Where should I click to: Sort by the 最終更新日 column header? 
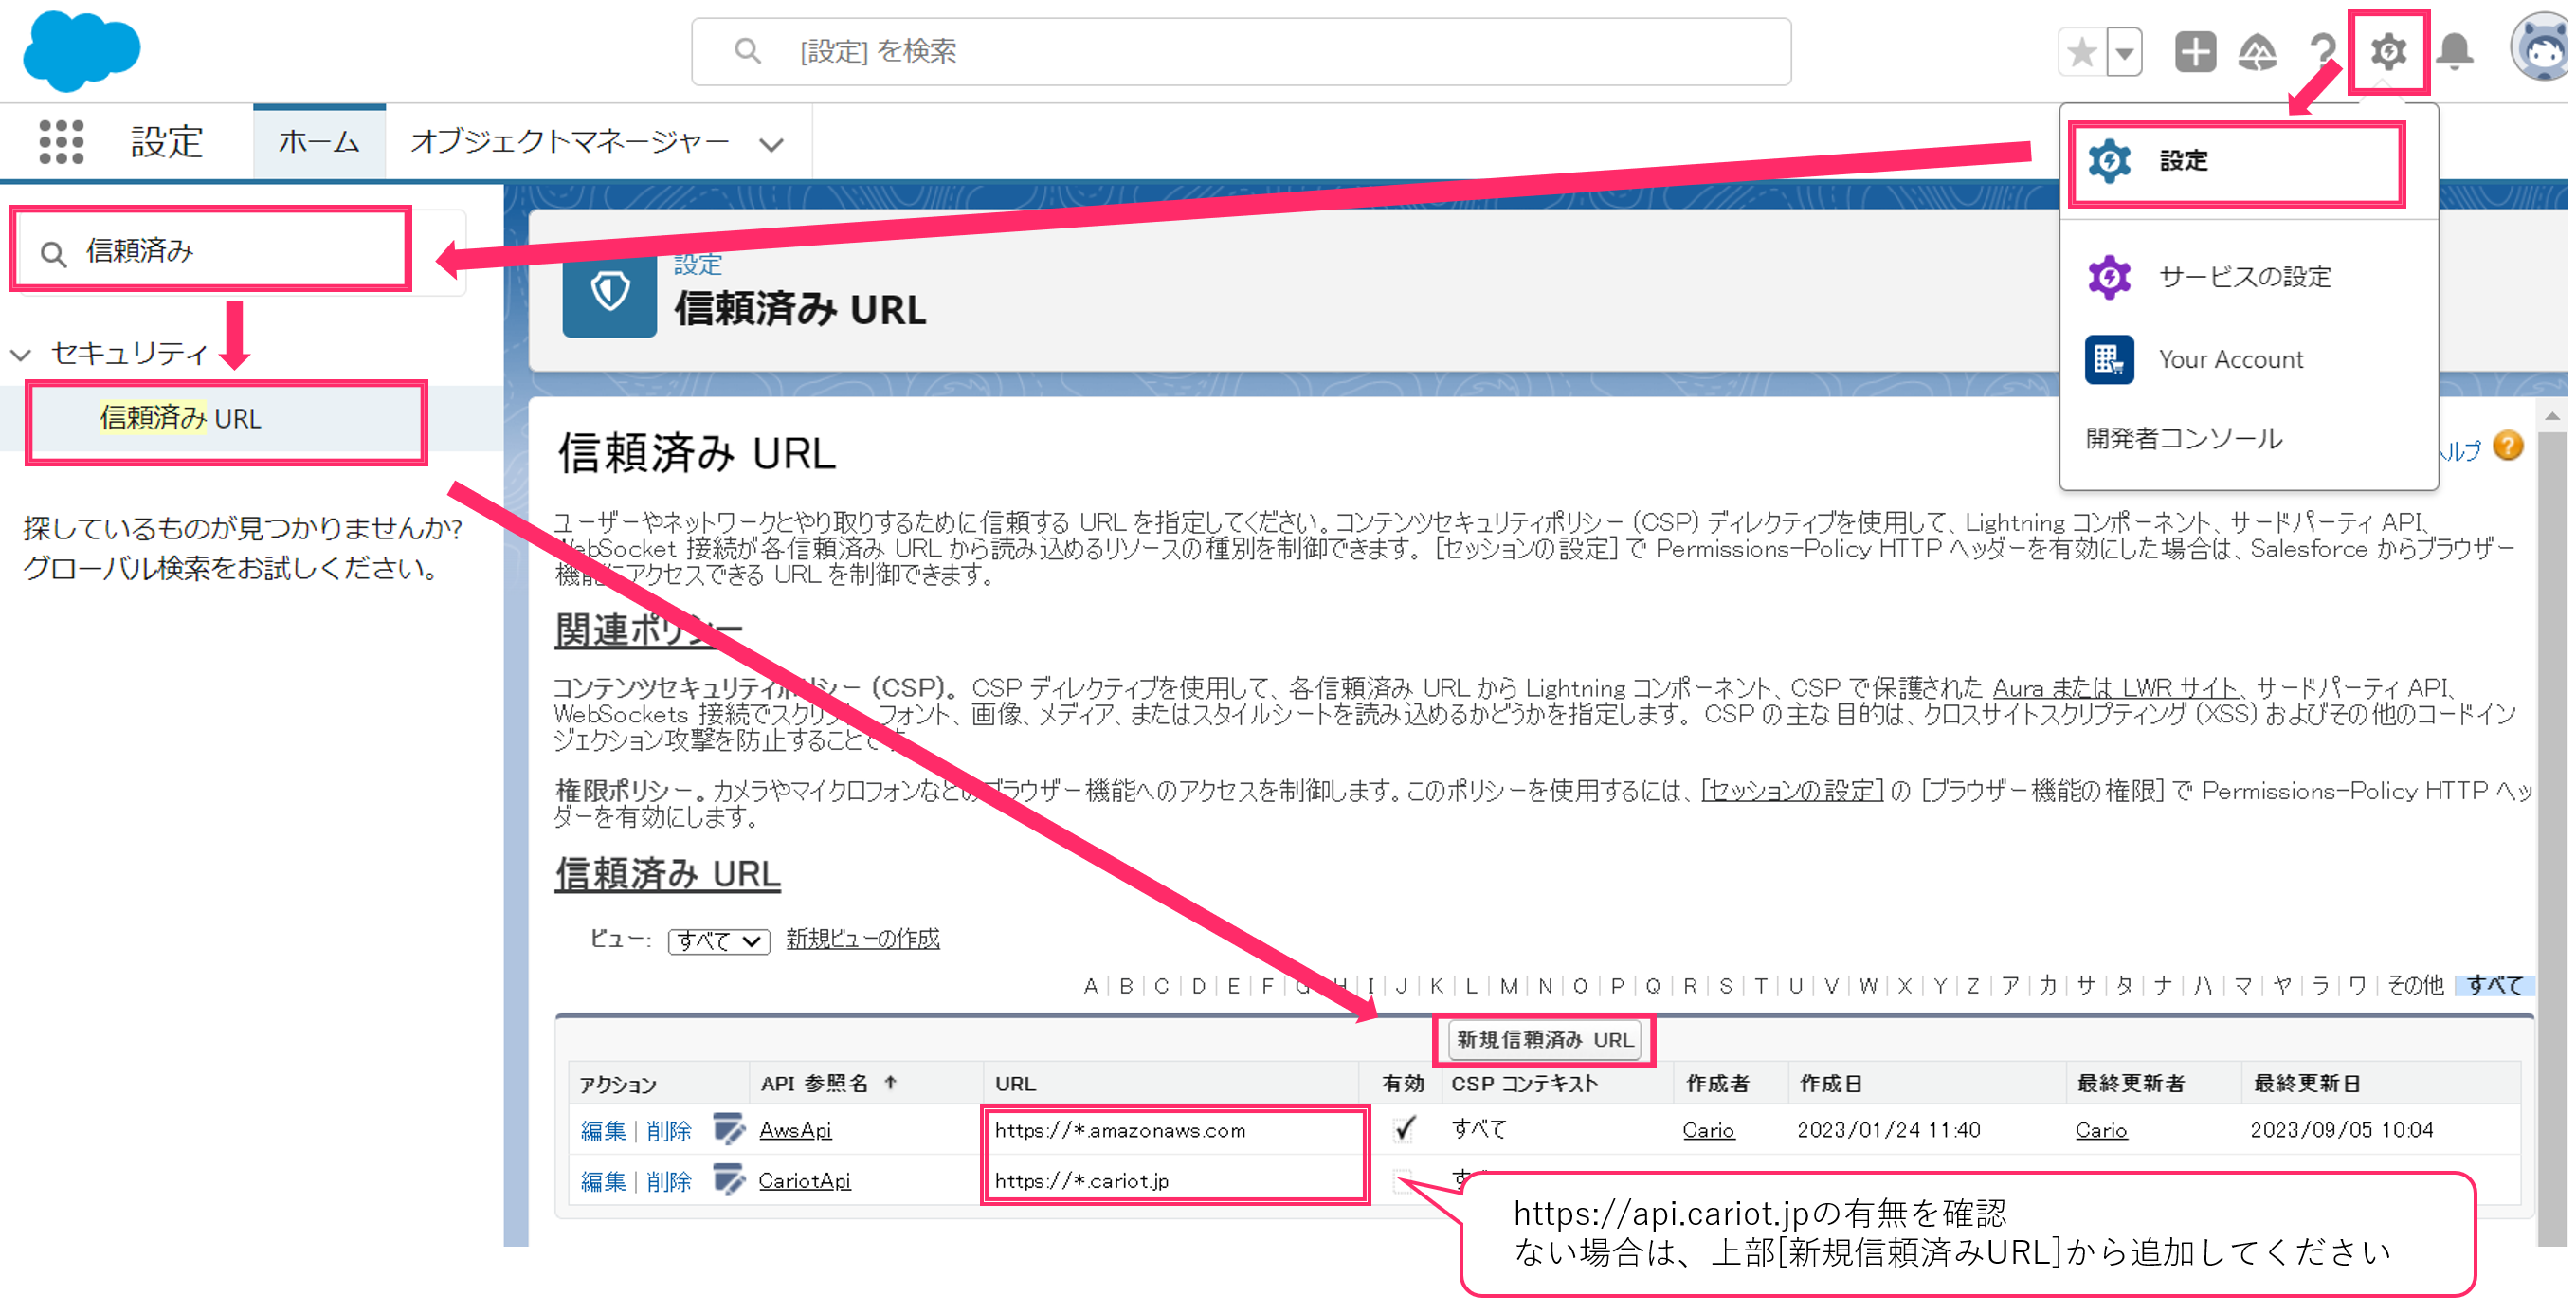tap(2306, 1083)
